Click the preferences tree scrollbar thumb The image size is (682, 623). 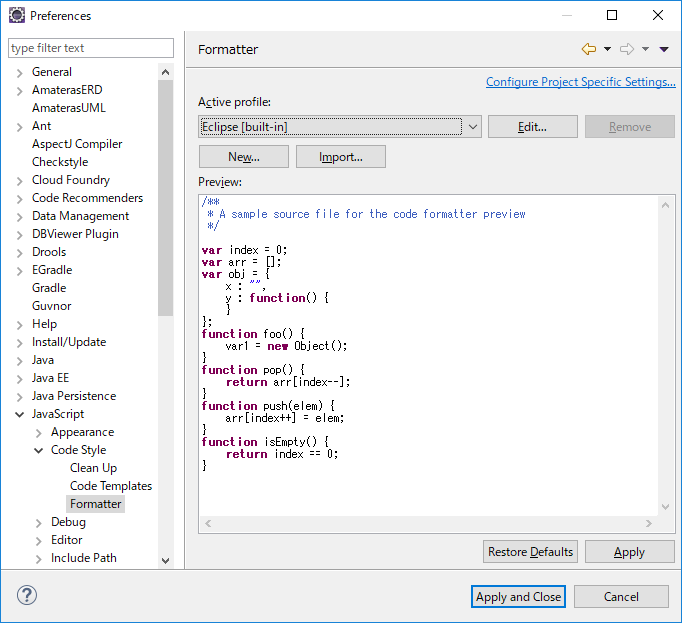(165, 198)
